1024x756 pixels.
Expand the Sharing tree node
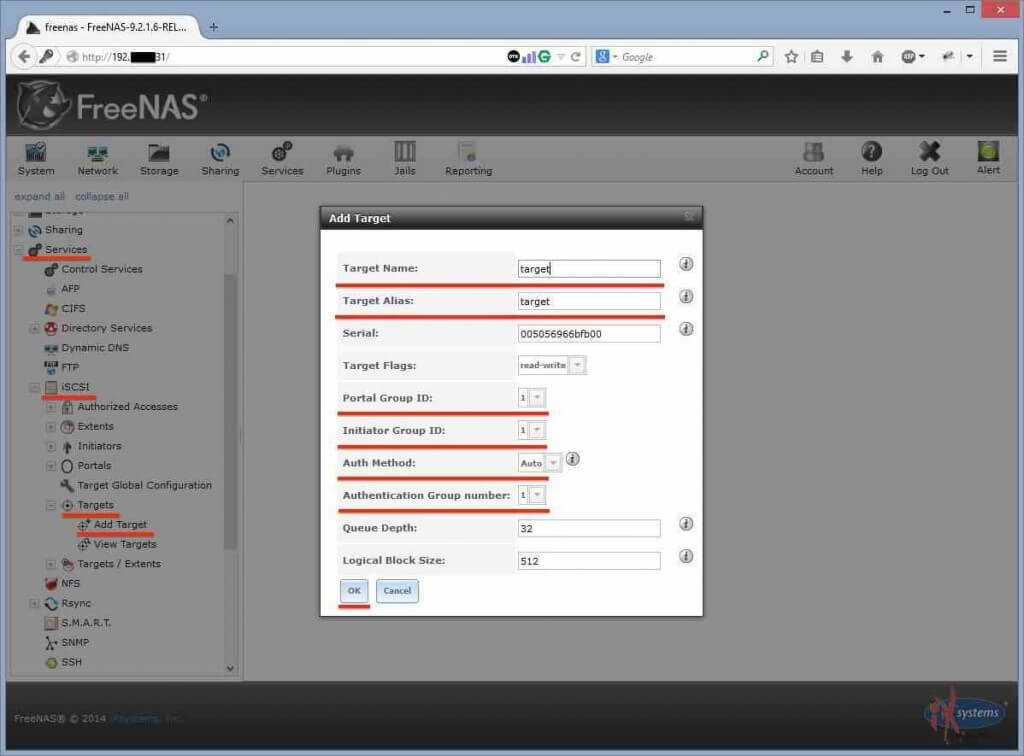pos(19,230)
